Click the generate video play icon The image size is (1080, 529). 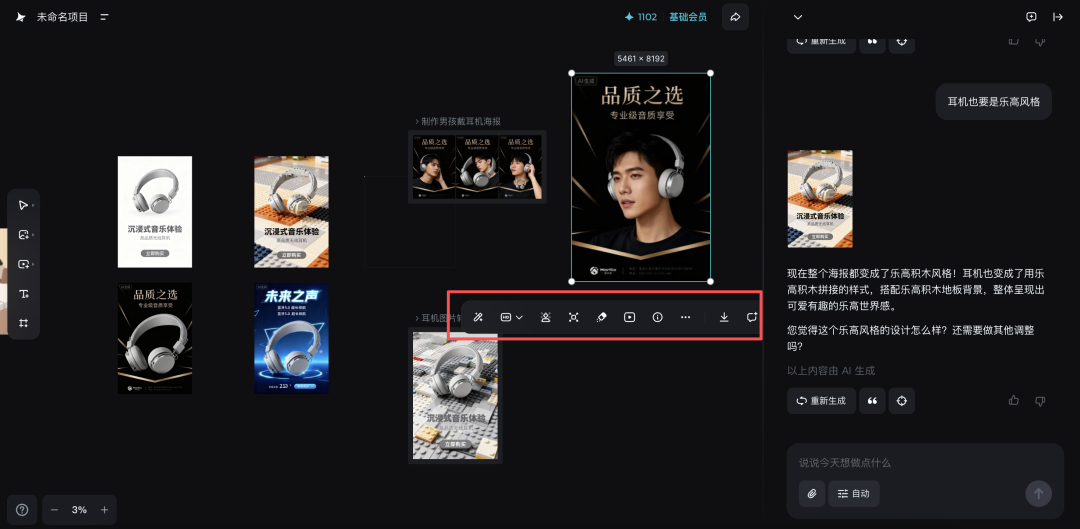(630, 318)
